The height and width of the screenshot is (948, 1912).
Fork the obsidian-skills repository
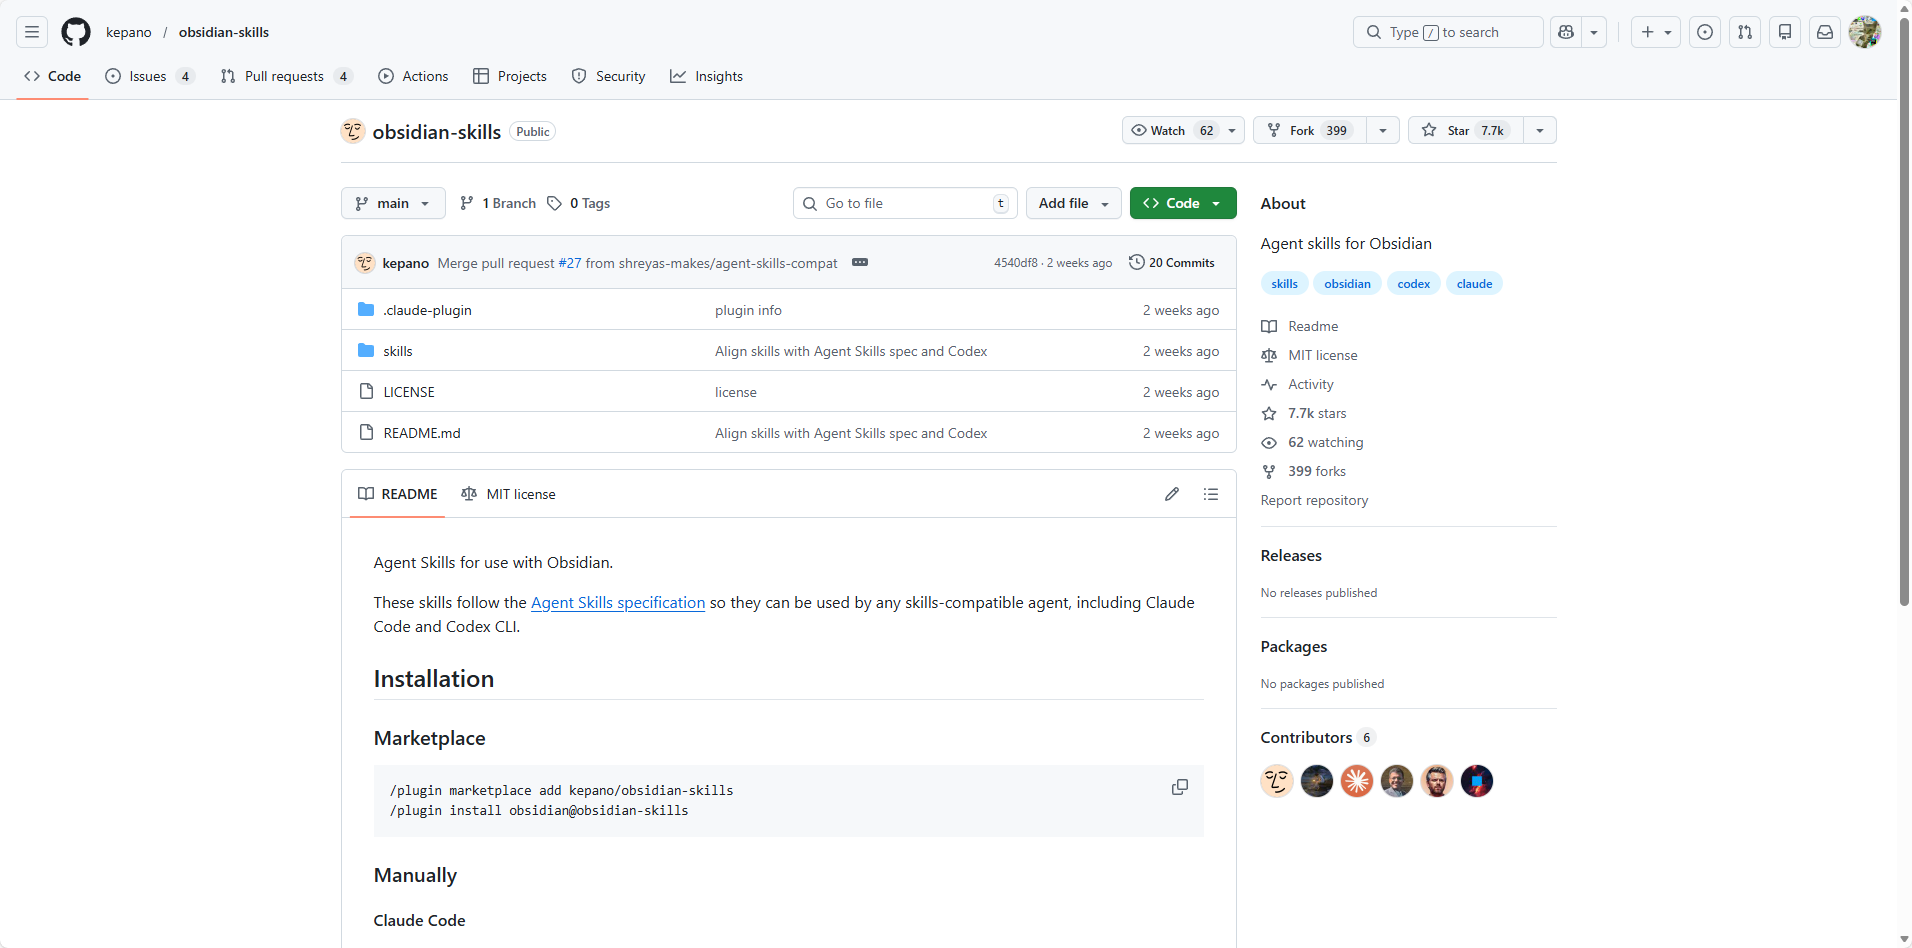click(1310, 130)
